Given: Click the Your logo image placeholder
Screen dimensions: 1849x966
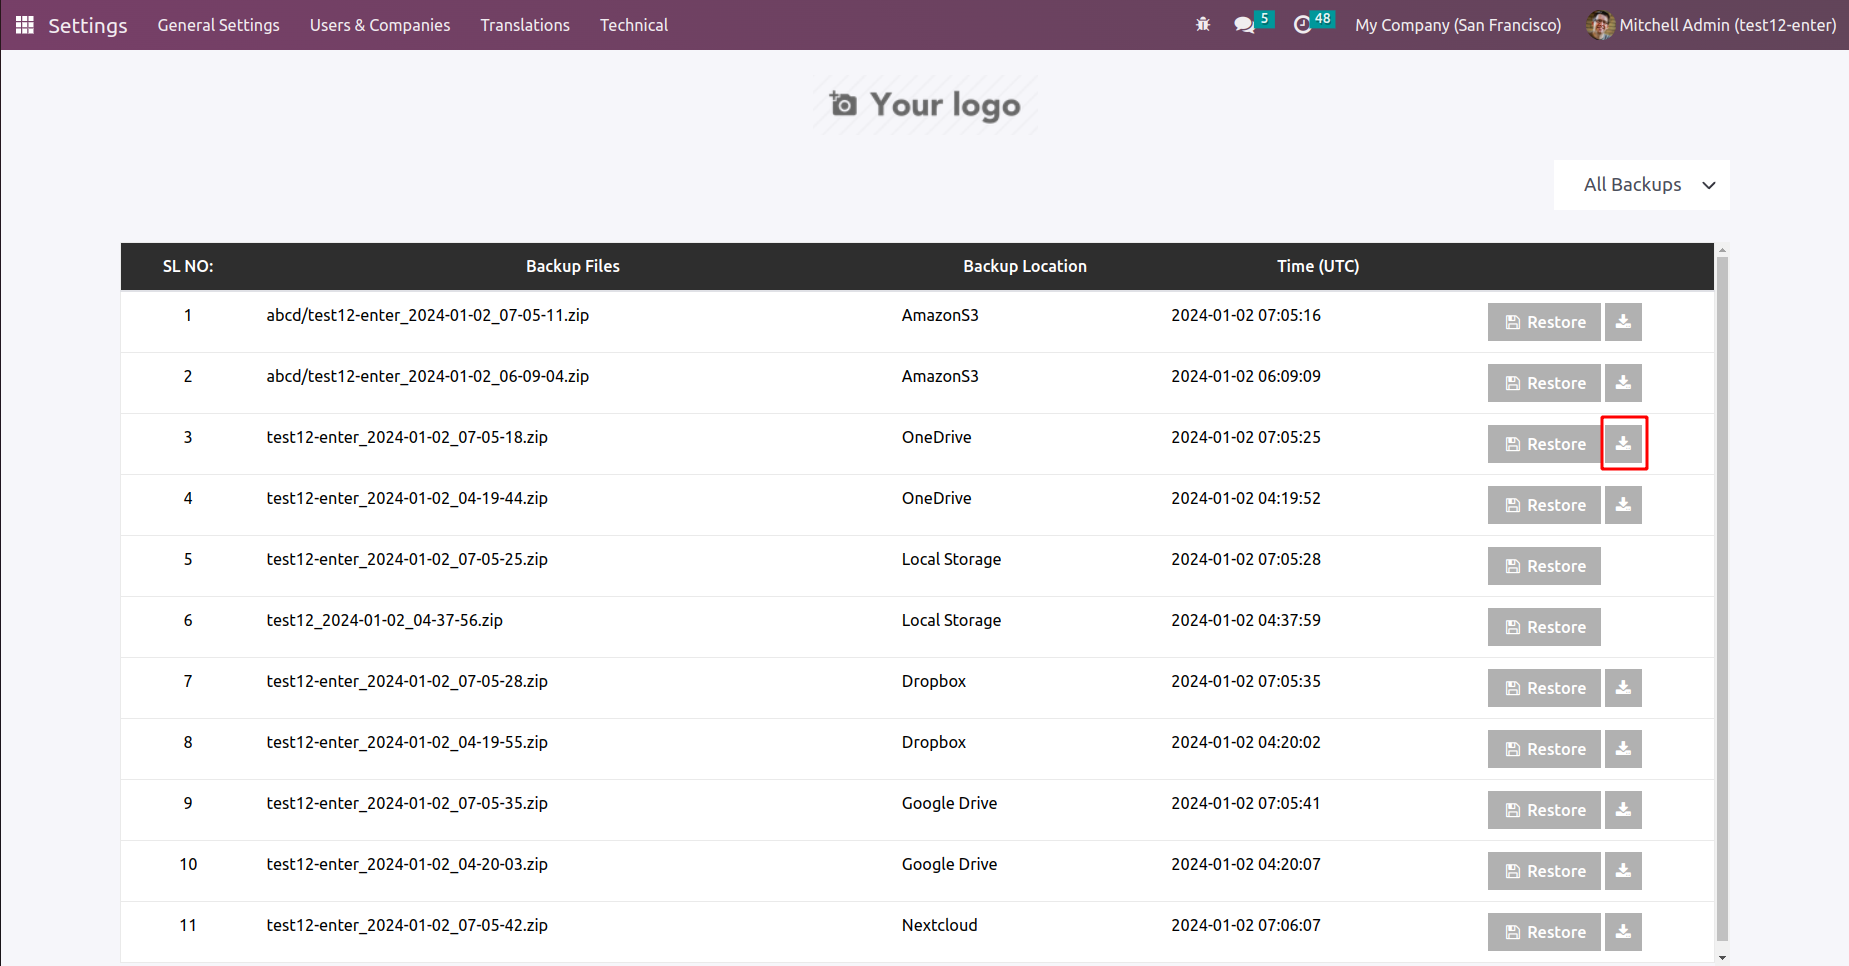Looking at the screenshot, I should (925, 105).
